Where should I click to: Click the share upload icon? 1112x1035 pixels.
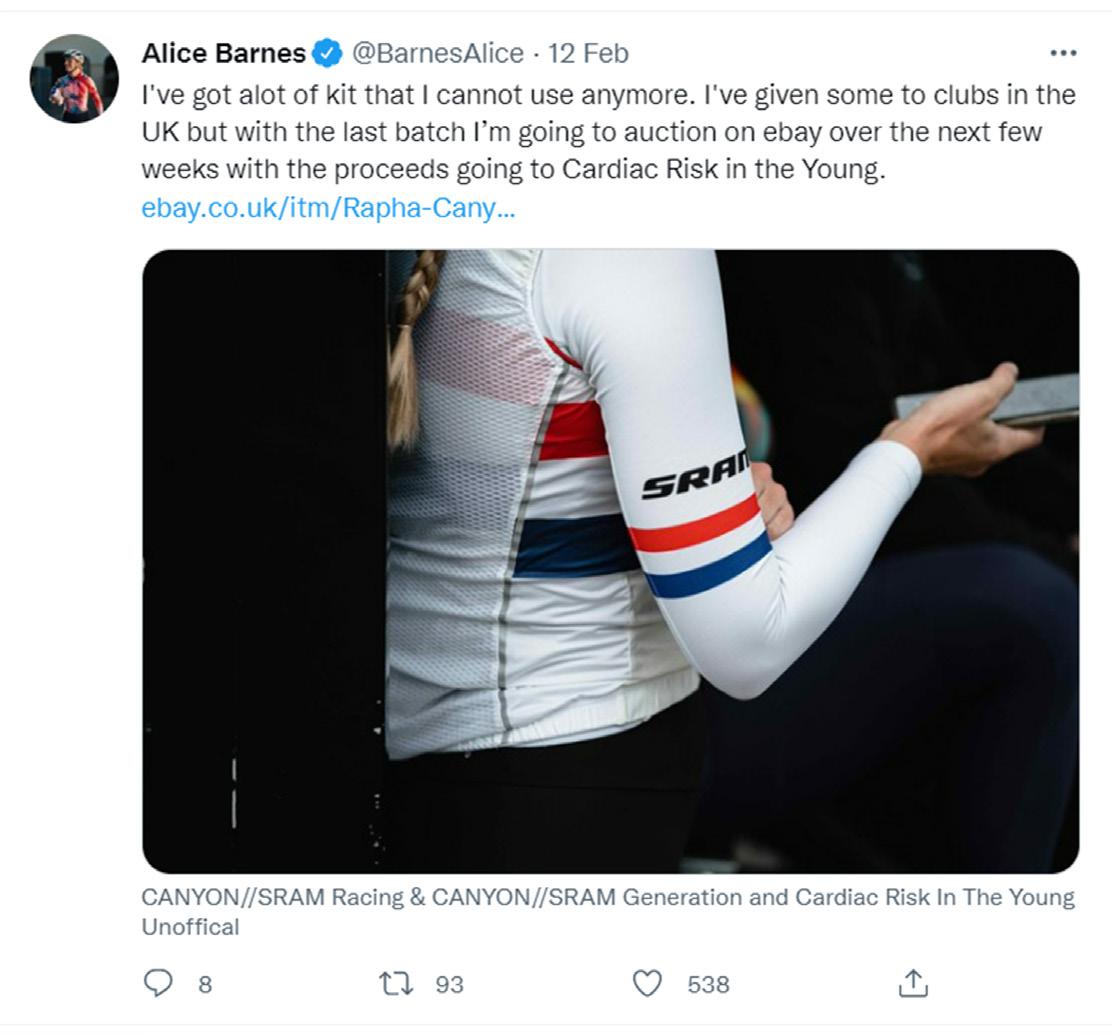tap(912, 984)
